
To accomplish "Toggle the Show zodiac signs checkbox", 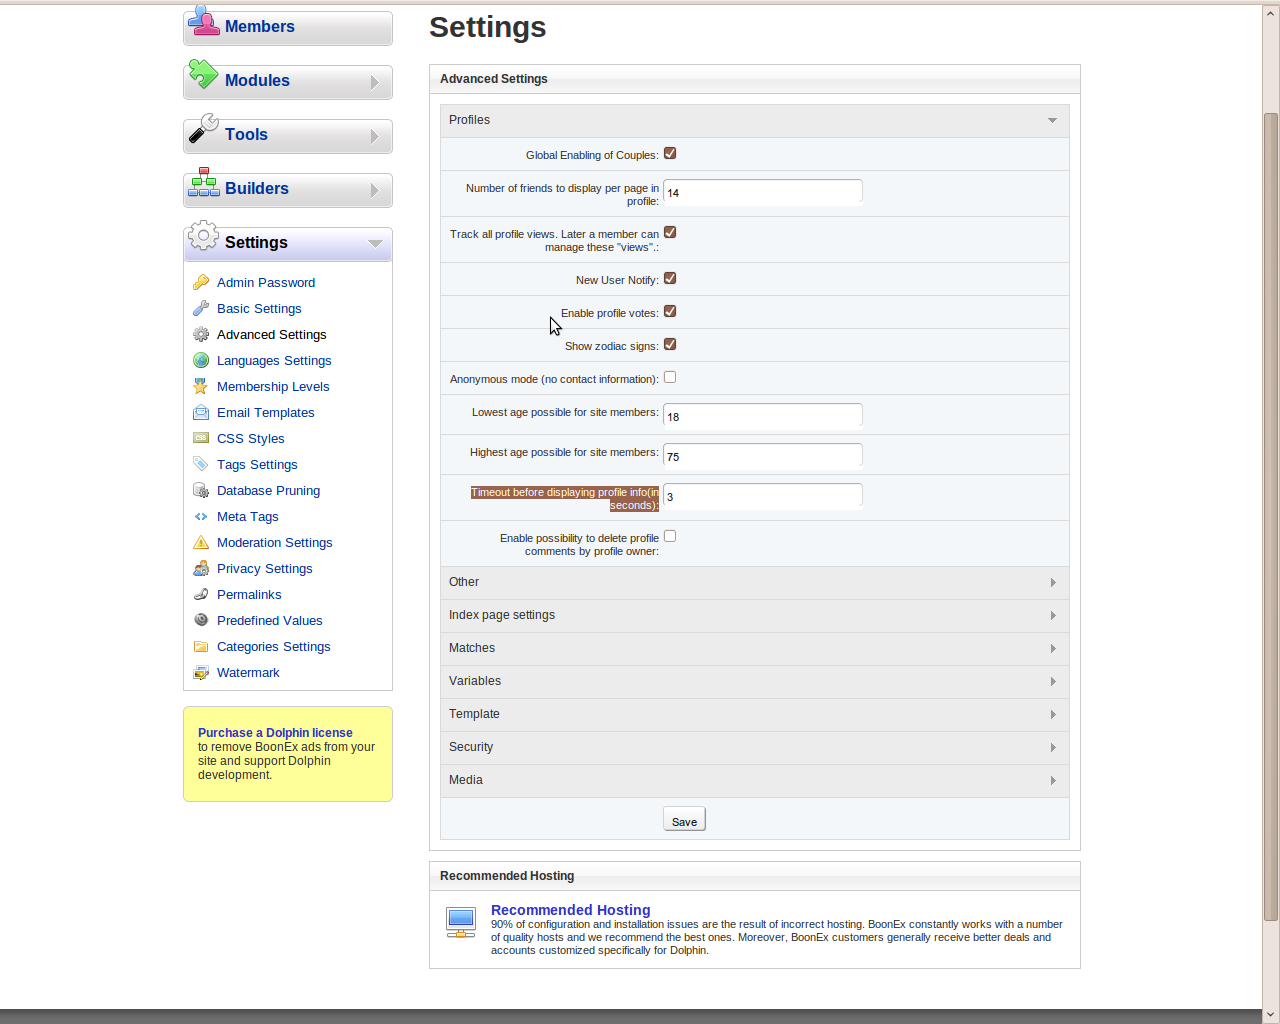I will coord(670,345).
